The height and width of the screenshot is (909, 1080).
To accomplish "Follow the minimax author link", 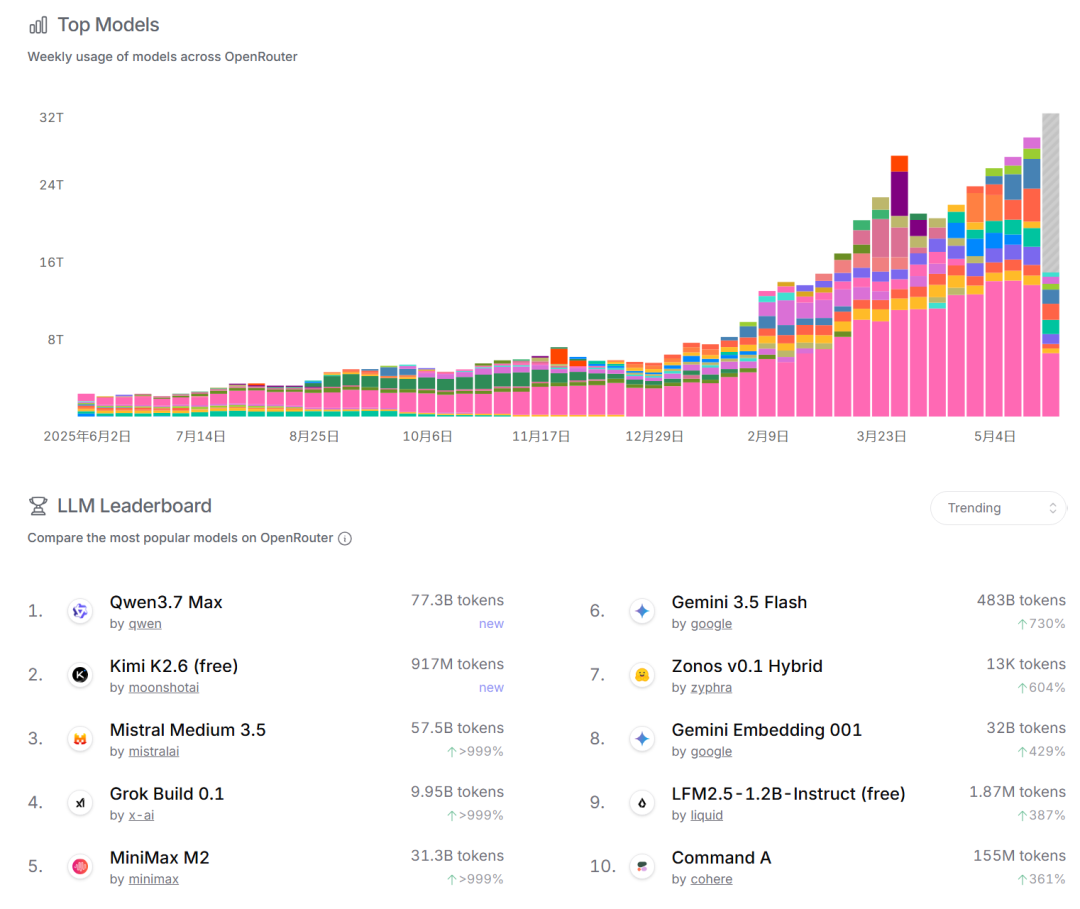I will pyautogui.click(x=154, y=879).
